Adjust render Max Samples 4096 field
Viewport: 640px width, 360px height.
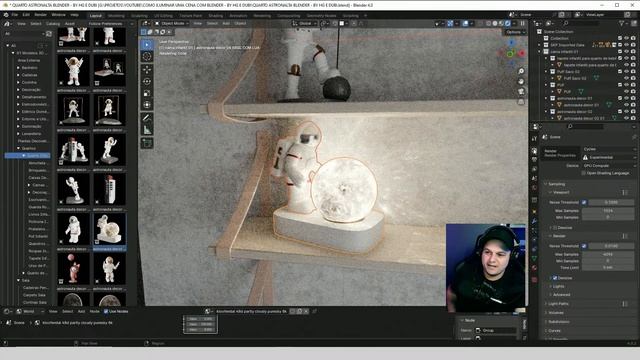pyautogui.click(x=609, y=254)
